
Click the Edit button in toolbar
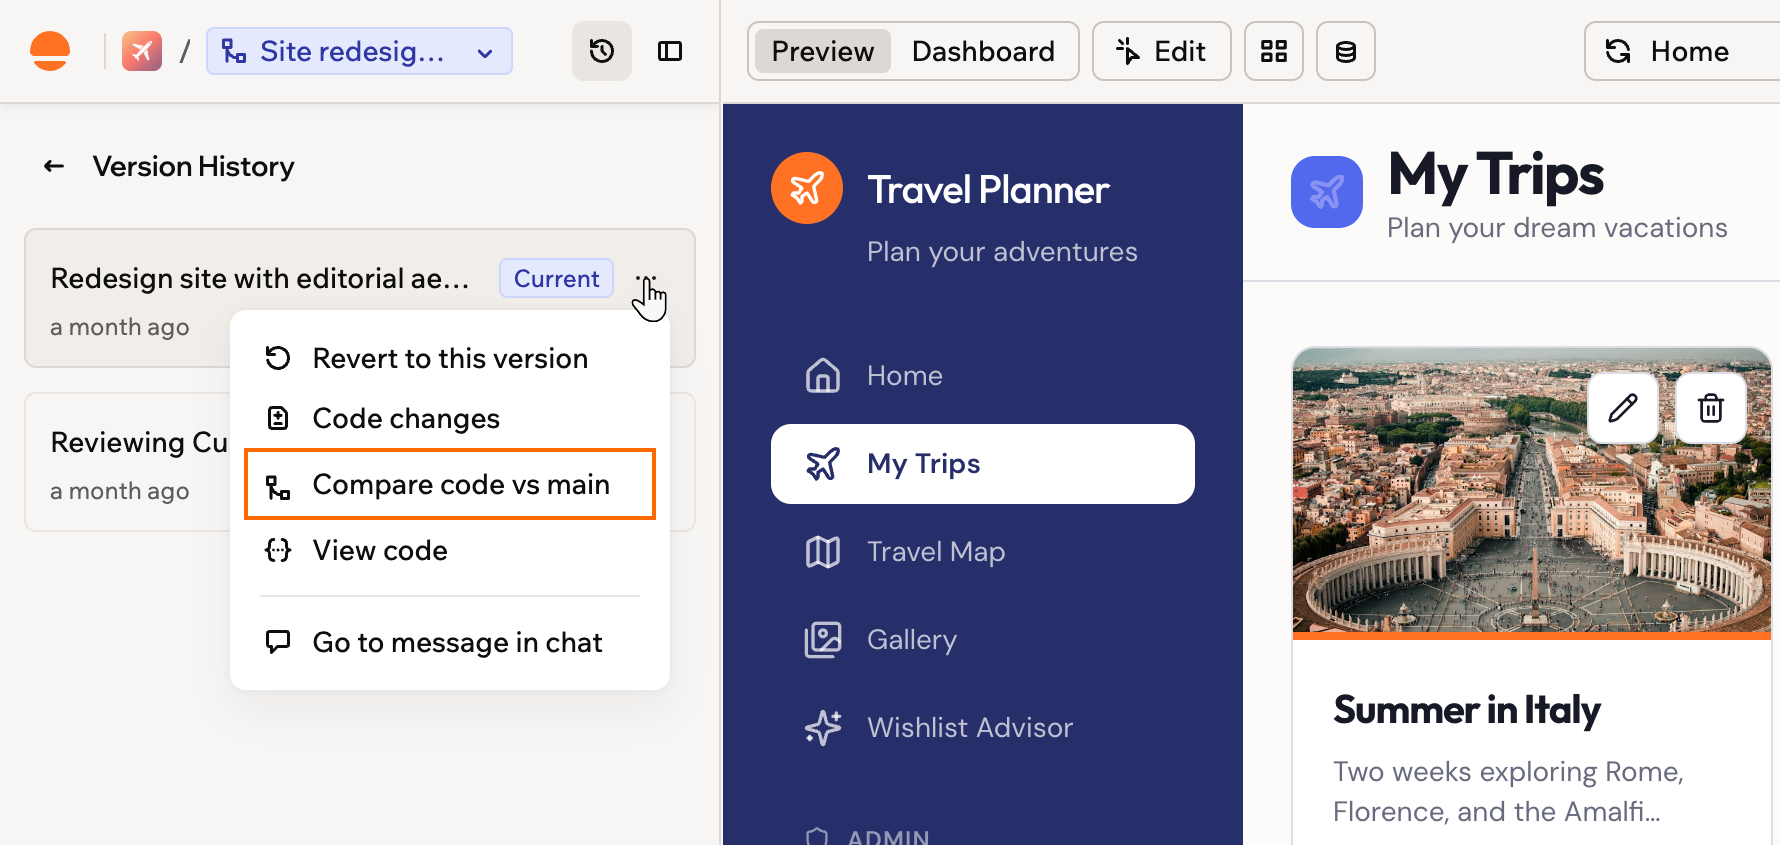1161,51
